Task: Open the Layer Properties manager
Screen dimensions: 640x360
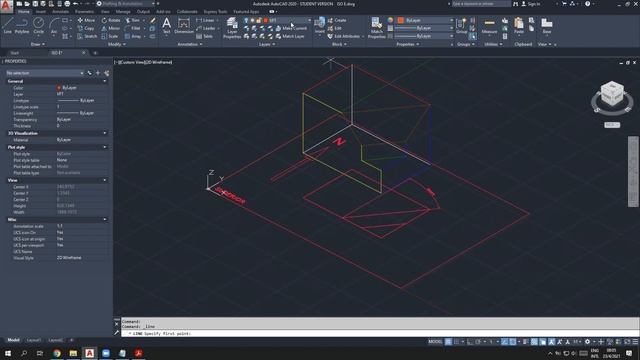Action: click(x=232, y=28)
